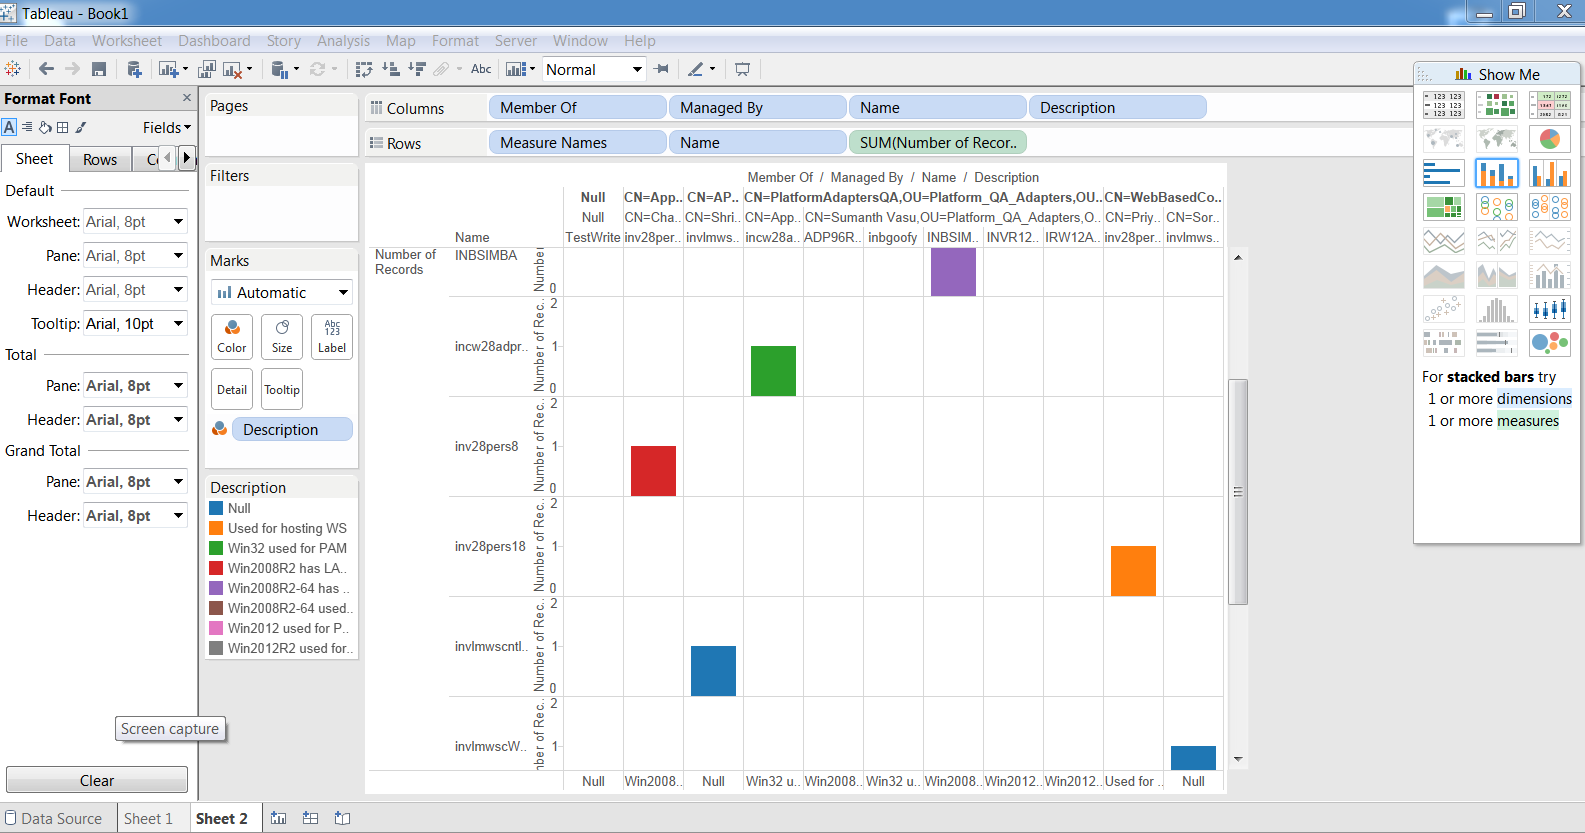Open the Fields dropdown menu
The height and width of the screenshot is (833, 1585).
[166, 127]
